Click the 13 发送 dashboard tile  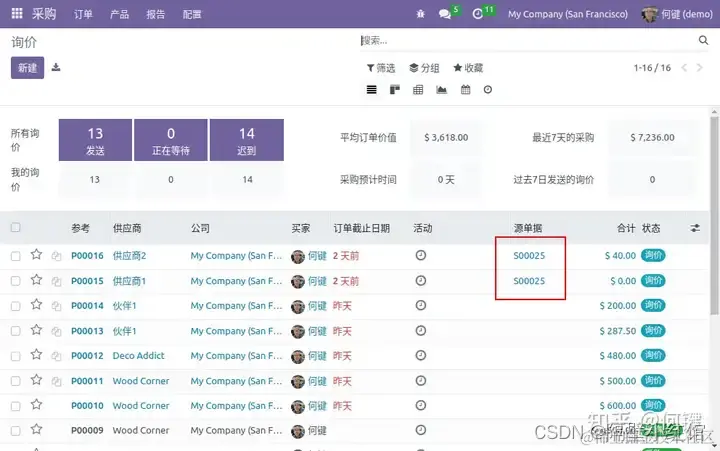(x=96, y=140)
